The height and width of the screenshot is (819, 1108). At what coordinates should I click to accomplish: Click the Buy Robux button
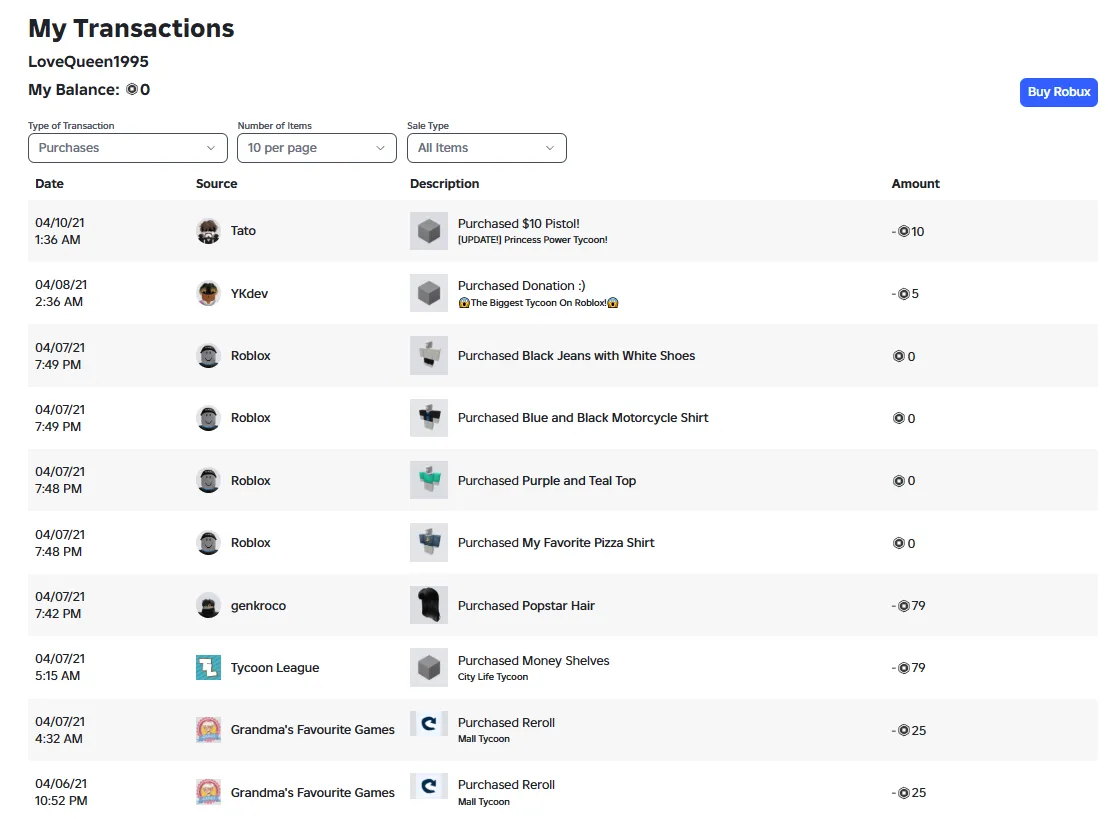pos(1059,92)
